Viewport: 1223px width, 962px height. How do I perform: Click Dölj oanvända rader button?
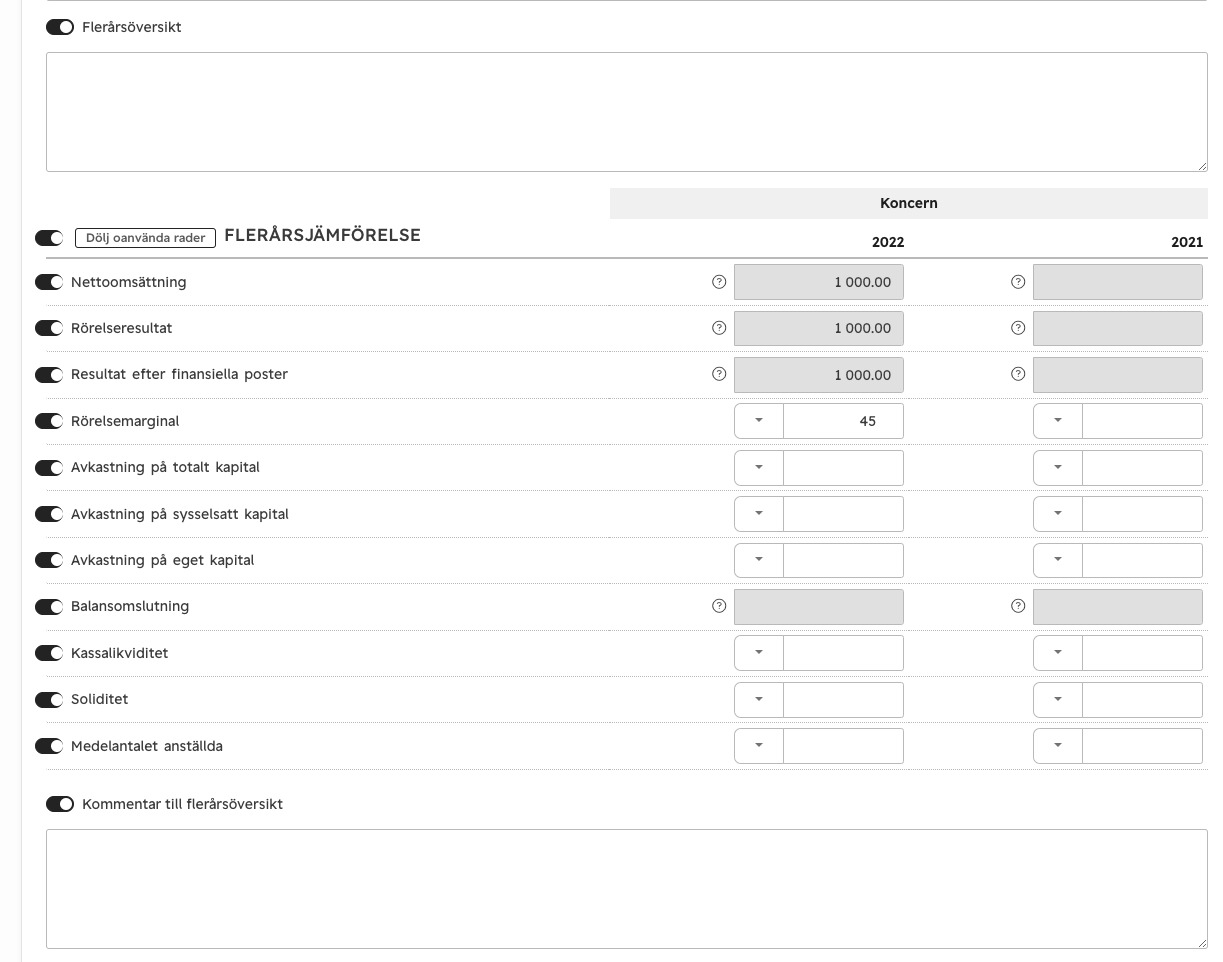tap(146, 237)
